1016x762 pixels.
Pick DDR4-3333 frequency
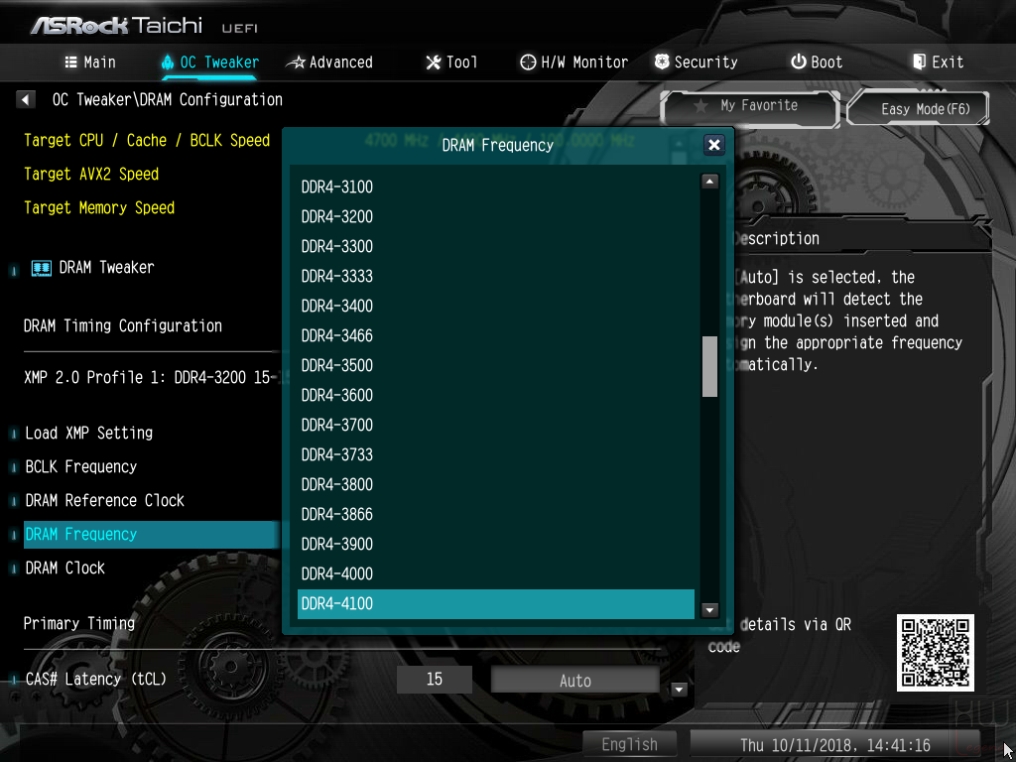[x=496, y=277]
